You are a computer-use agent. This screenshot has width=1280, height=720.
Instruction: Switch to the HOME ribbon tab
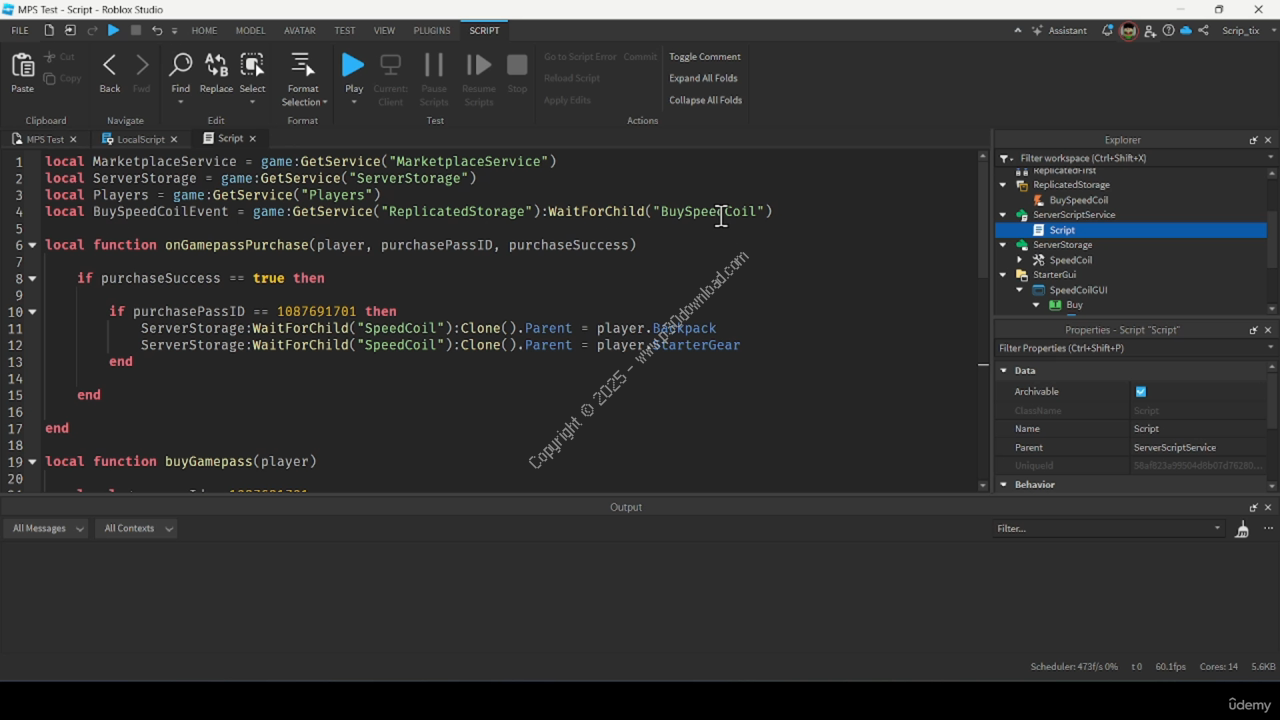pyautogui.click(x=204, y=31)
